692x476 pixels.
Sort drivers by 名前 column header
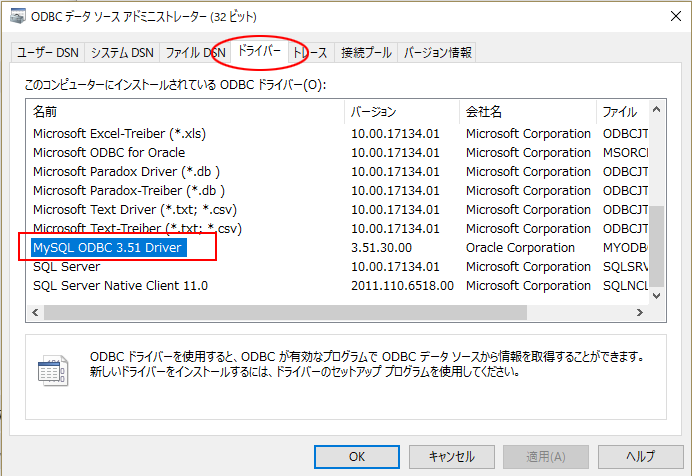185,111
